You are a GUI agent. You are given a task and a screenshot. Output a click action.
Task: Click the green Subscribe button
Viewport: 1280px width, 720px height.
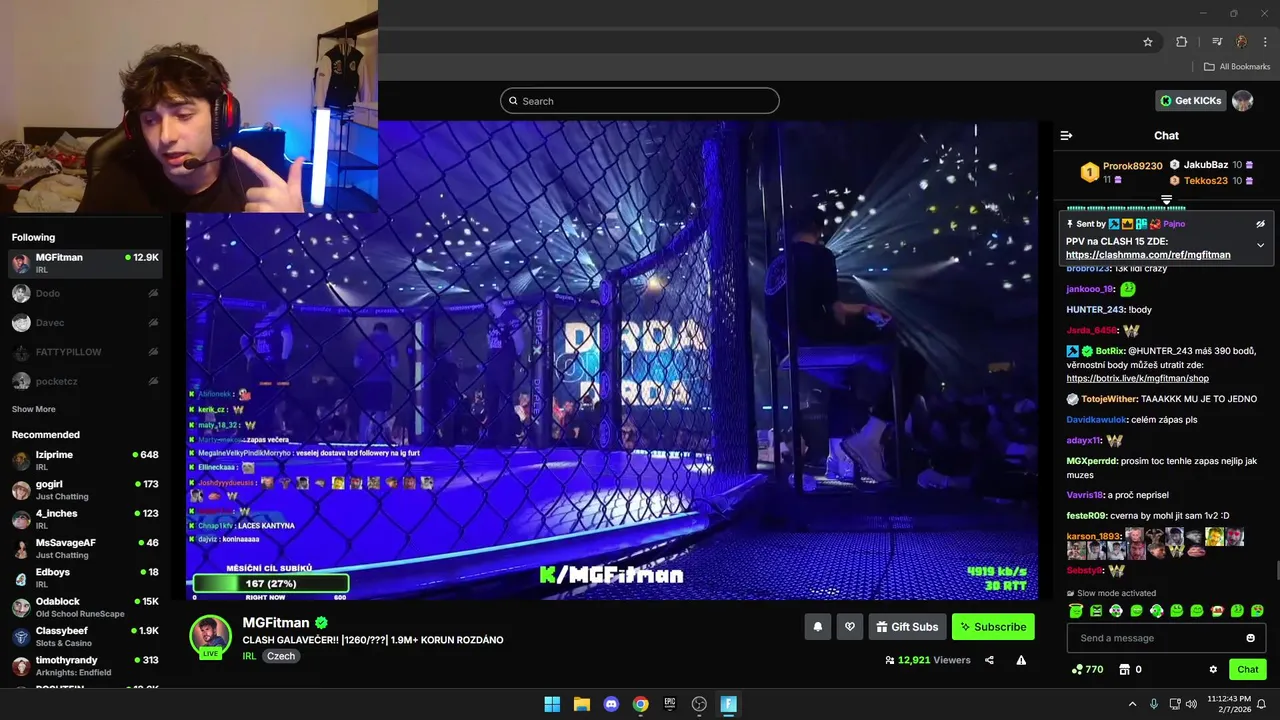point(993,627)
